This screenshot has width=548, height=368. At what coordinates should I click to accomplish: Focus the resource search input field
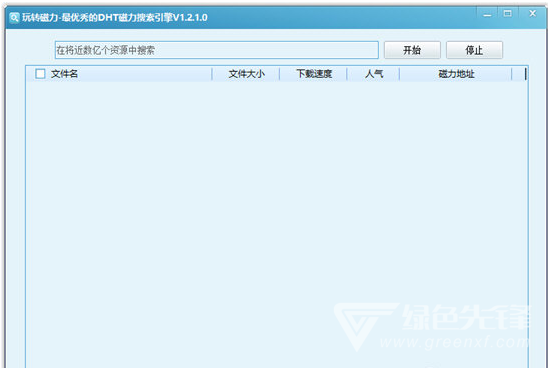pos(216,50)
